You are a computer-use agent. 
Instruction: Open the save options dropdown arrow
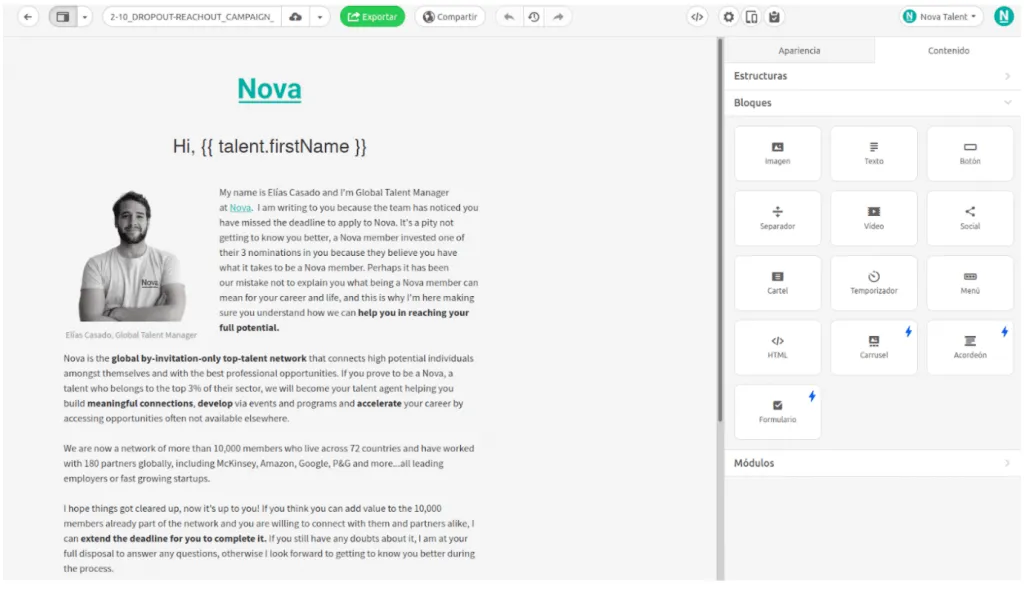click(x=320, y=17)
